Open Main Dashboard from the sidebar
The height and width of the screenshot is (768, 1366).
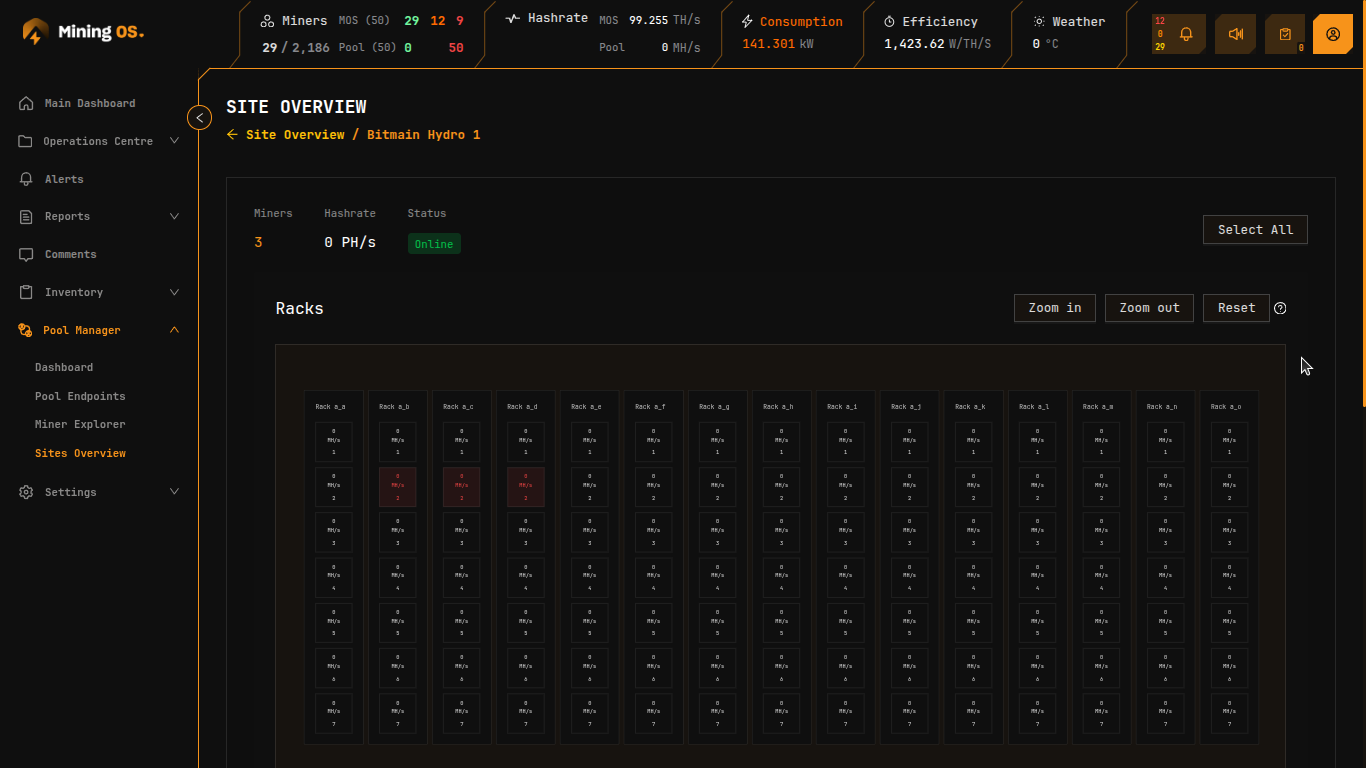89,103
